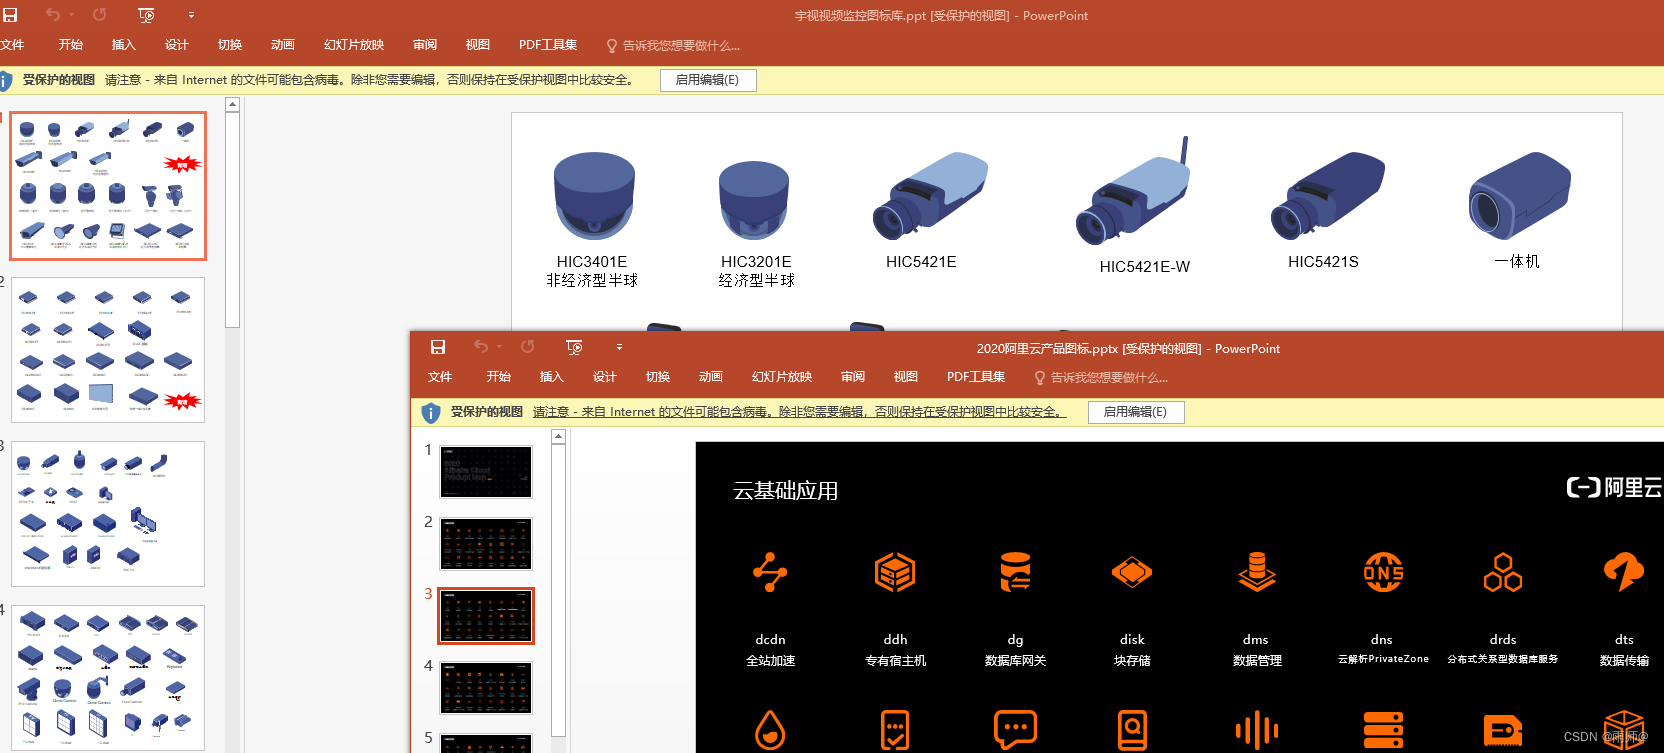Select slide 4 thumbnail in front 阿里云 window
Screen dimensions: 1664x753
(x=486, y=688)
